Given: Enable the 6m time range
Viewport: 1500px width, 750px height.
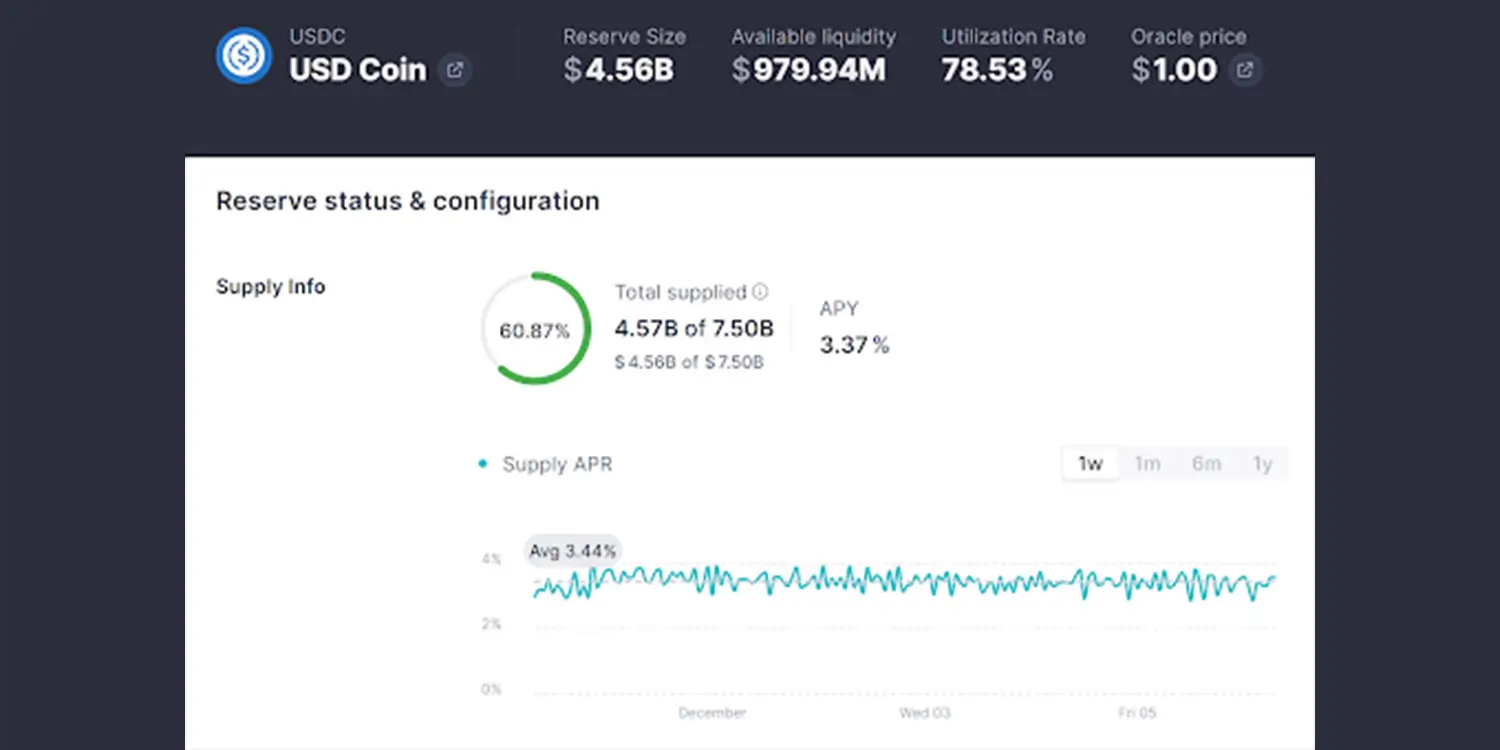Looking at the screenshot, I should point(1206,463).
